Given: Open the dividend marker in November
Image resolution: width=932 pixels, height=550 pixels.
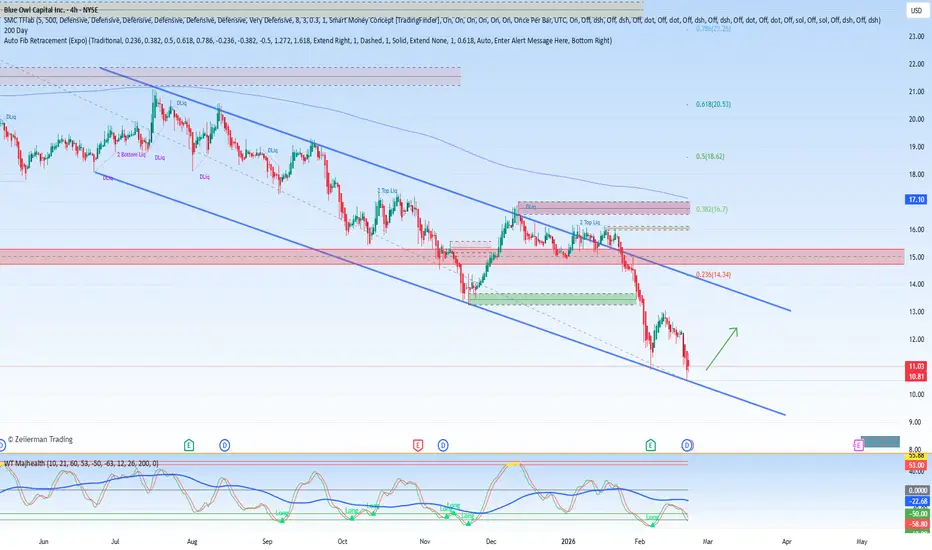Looking at the screenshot, I should point(443,445).
